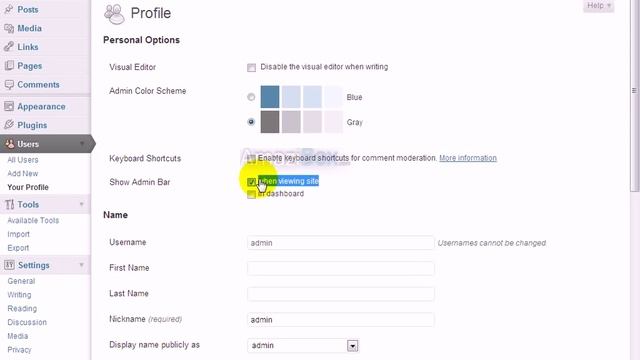Collapse the Users menu arrow
This screenshot has height=360, width=640.
pyautogui.click(x=82, y=144)
